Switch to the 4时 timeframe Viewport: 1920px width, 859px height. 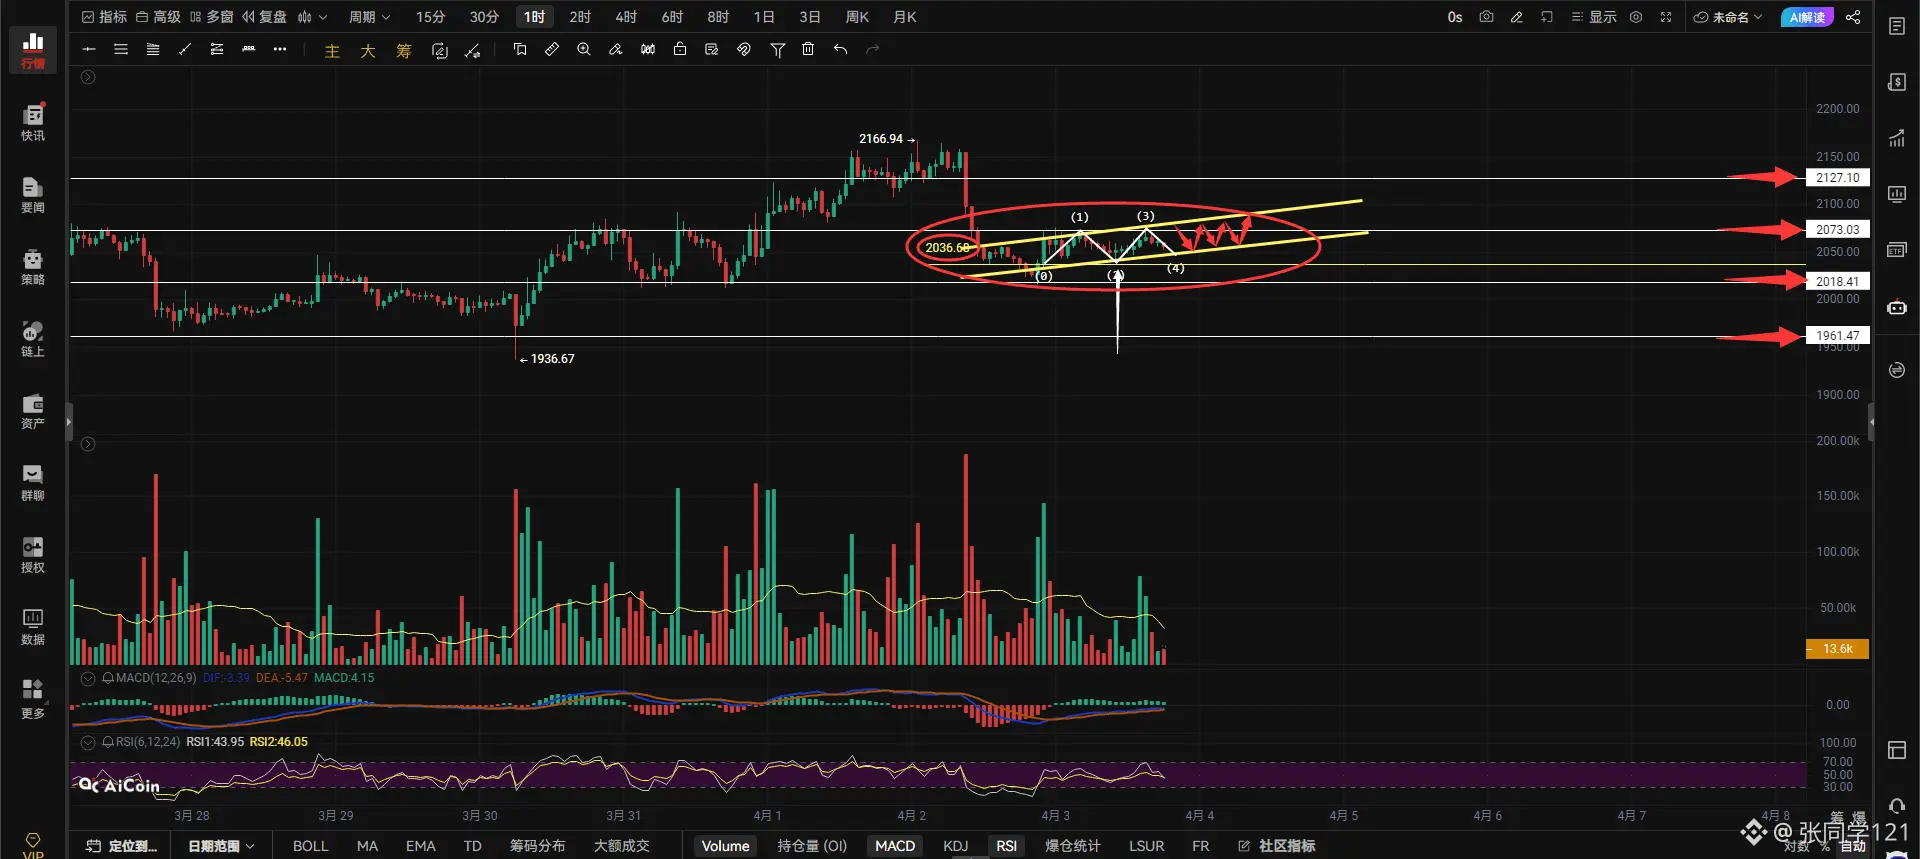pyautogui.click(x=626, y=17)
